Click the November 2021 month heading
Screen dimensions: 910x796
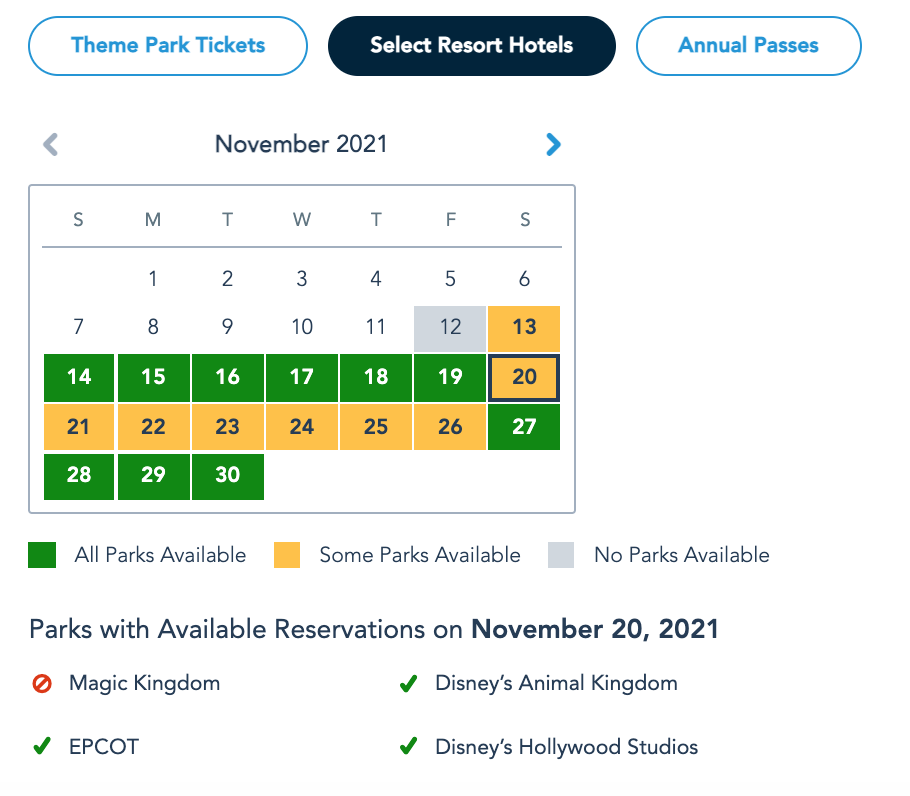(301, 144)
